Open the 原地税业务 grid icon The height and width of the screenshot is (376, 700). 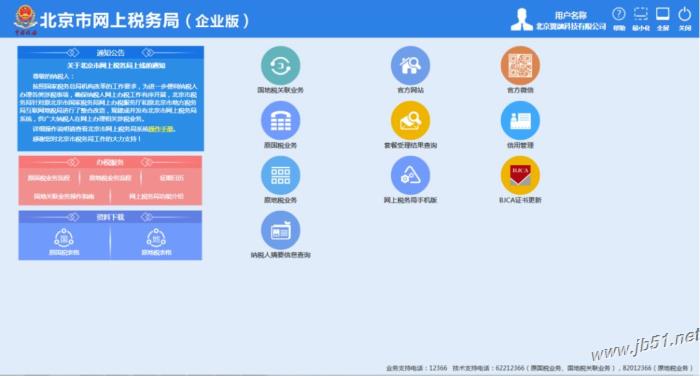(x=280, y=175)
